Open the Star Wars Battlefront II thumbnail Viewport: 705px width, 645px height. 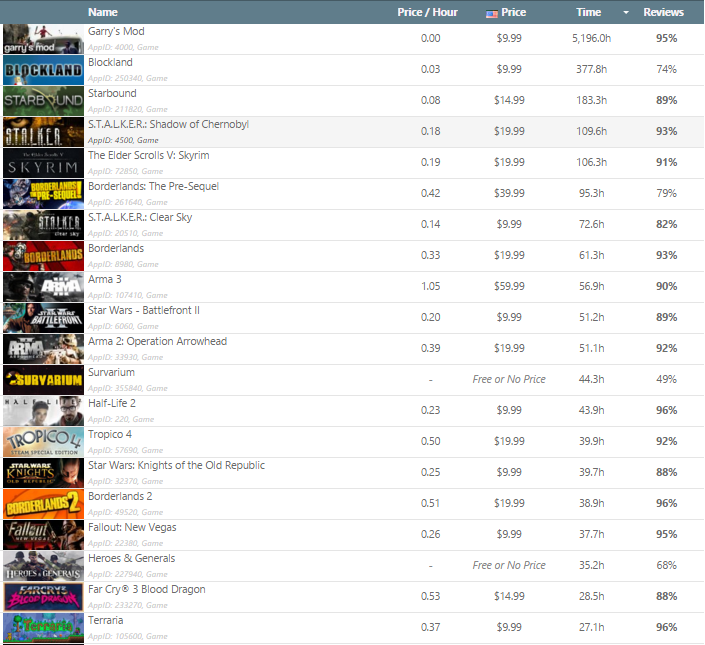tap(43, 318)
